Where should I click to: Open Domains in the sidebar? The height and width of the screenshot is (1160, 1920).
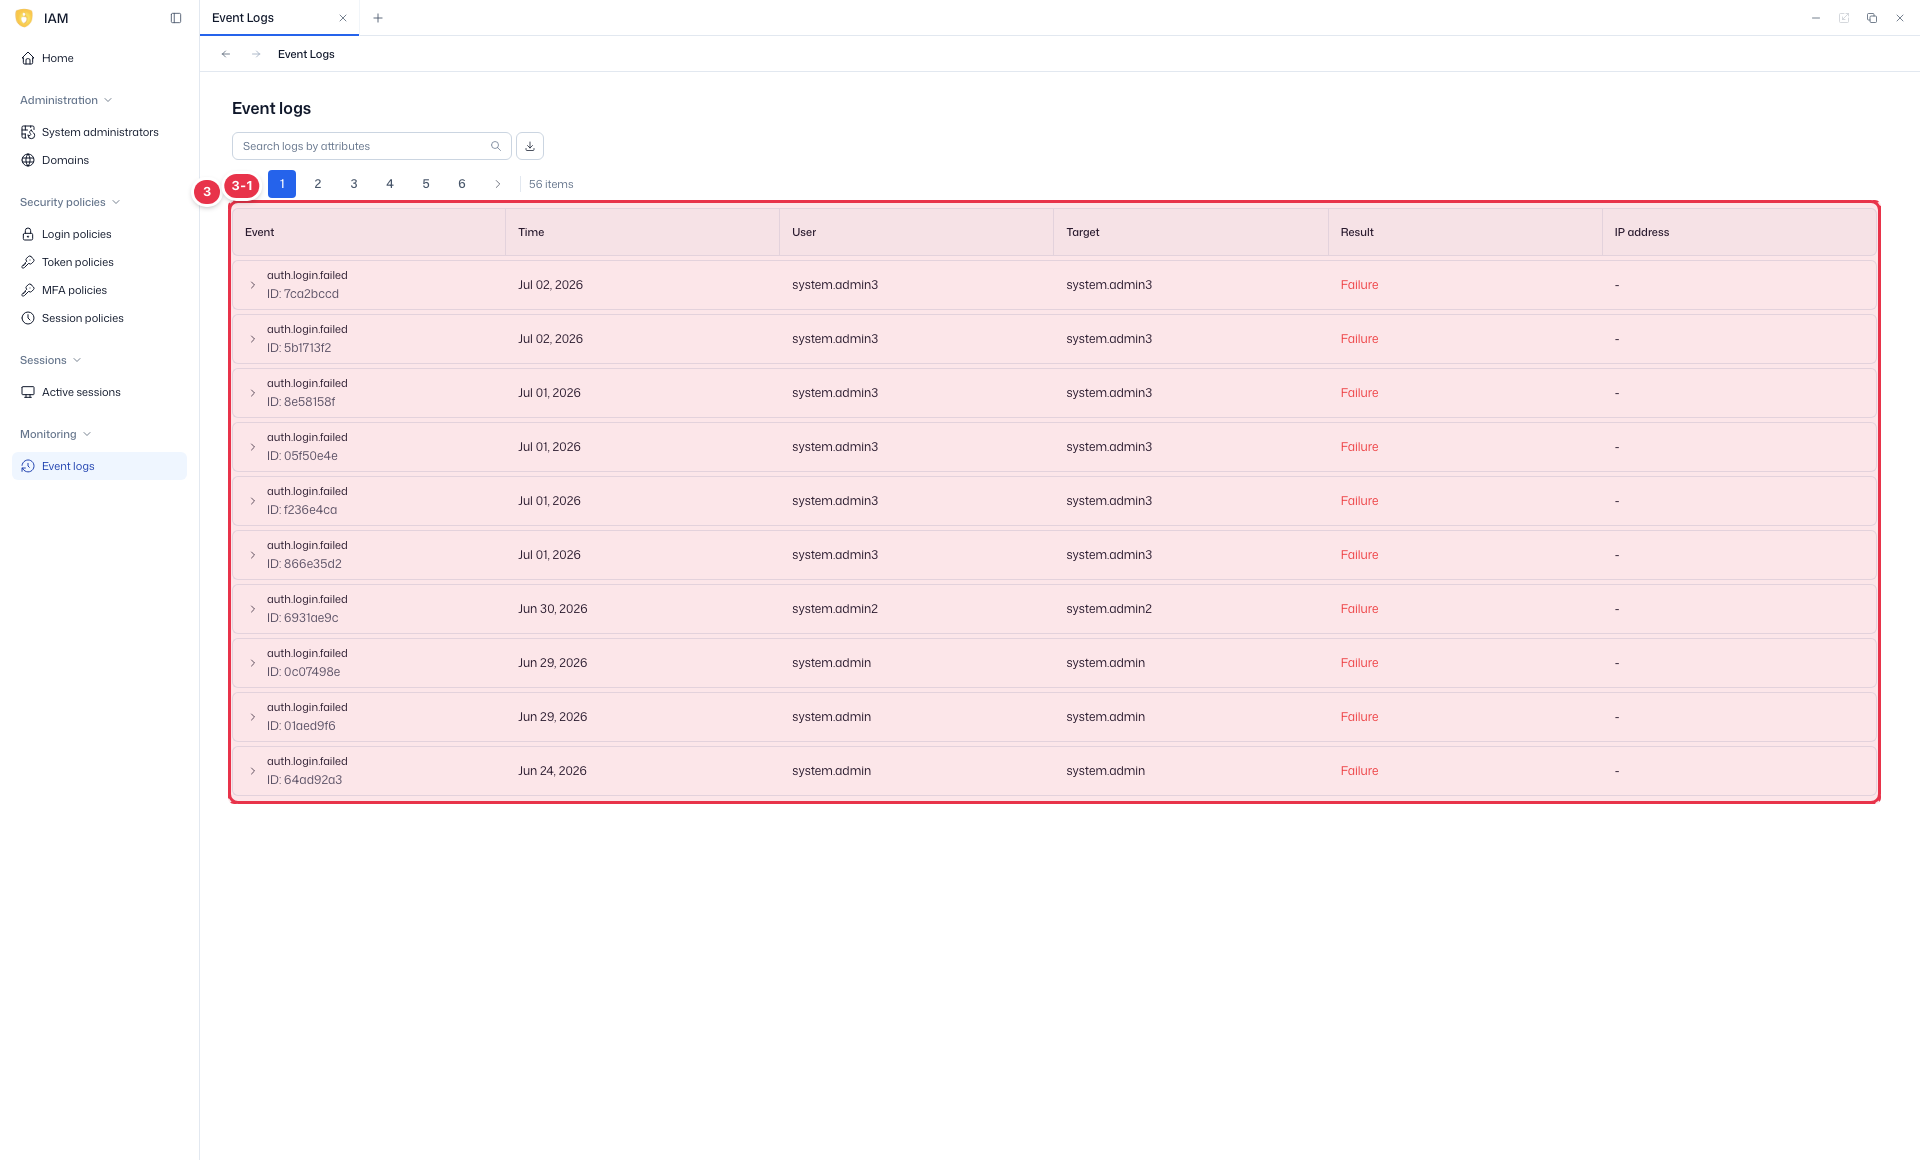[99, 160]
